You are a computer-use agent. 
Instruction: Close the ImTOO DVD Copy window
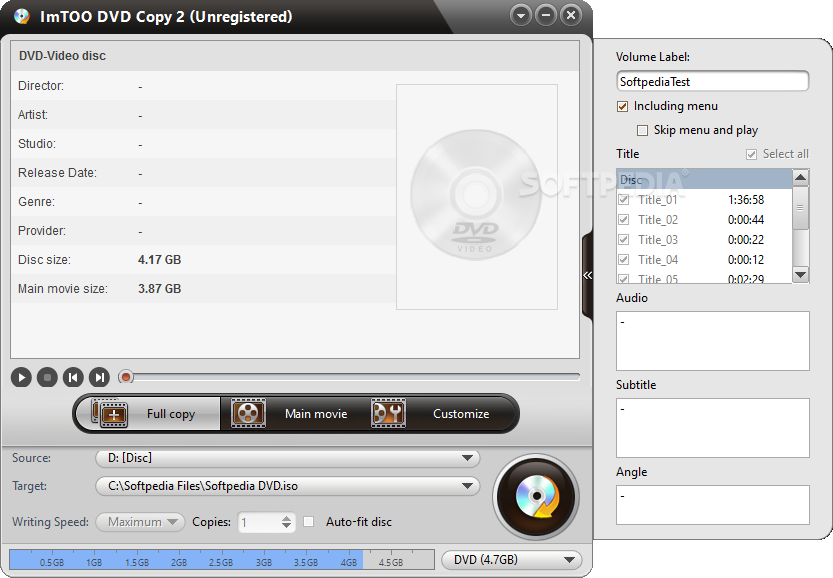571,15
